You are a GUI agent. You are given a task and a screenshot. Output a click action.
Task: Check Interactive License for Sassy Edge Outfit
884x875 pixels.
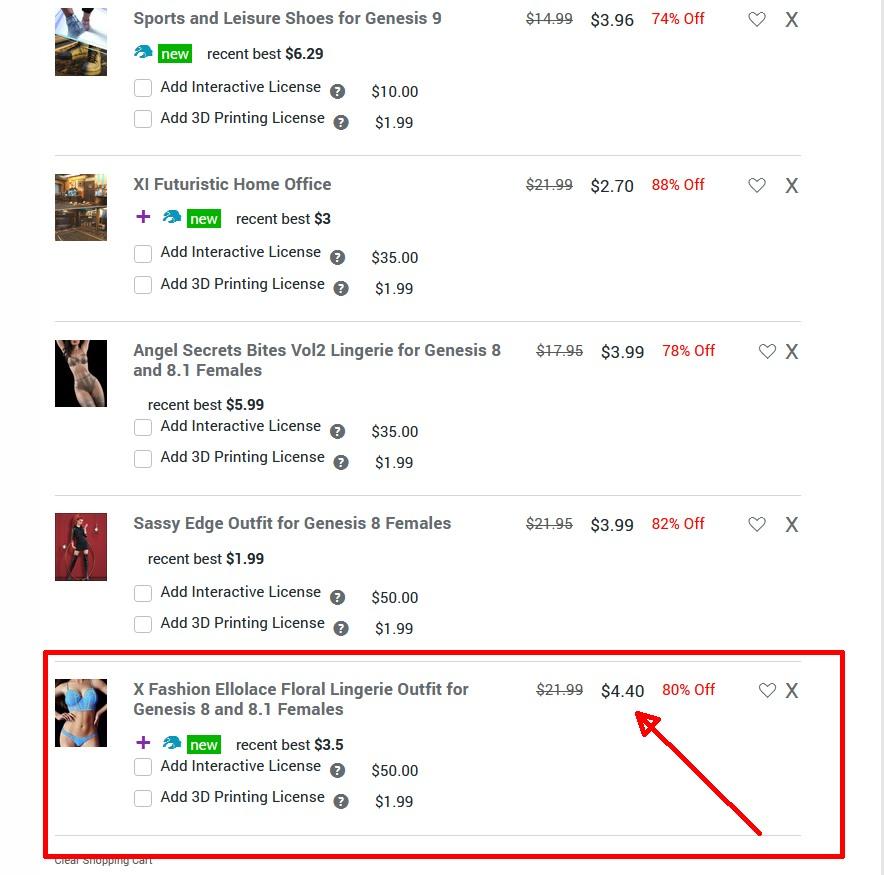click(143, 593)
